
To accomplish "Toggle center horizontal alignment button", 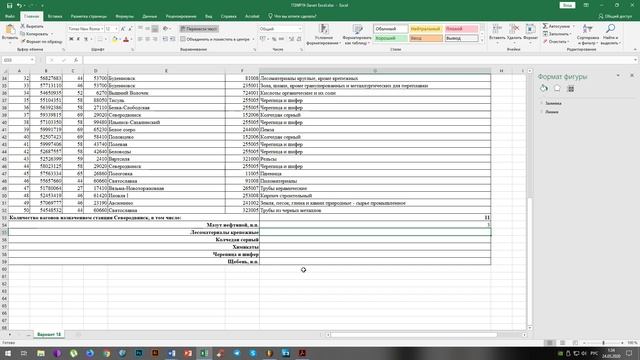I will pyautogui.click(x=147, y=39).
